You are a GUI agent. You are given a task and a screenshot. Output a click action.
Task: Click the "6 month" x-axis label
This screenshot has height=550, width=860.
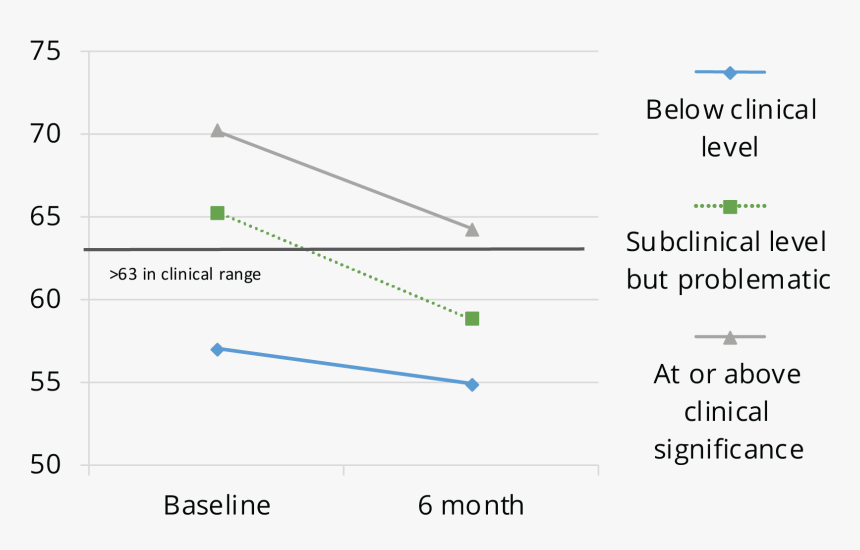click(x=471, y=505)
